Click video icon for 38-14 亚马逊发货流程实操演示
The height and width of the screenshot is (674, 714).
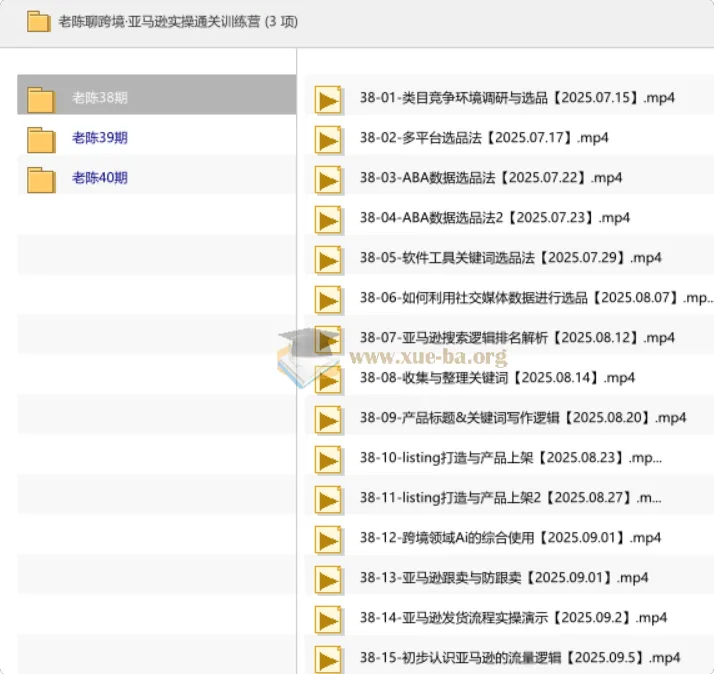tap(328, 620)
